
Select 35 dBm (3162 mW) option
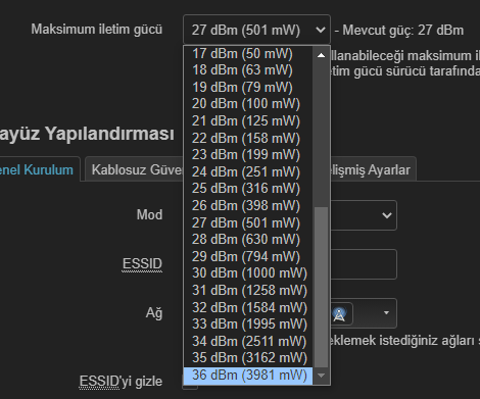click(x=248, y=358)
